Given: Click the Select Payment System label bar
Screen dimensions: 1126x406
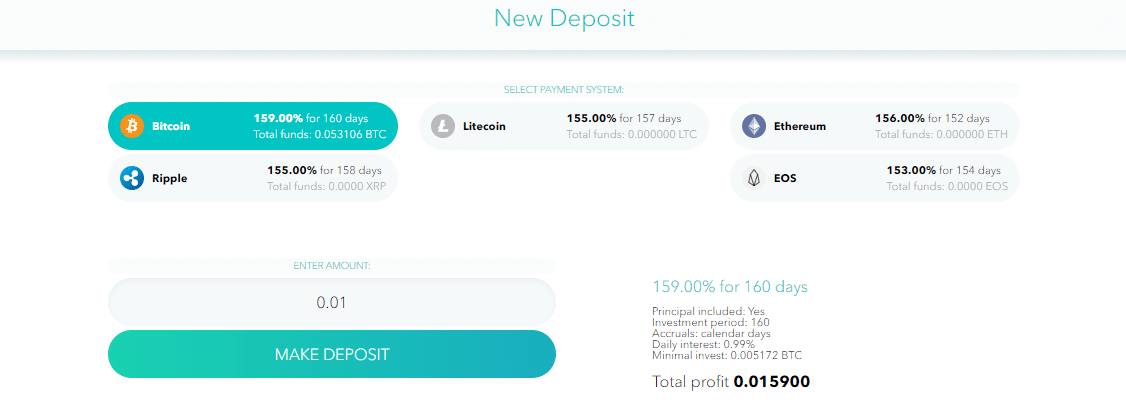Looking at the screenshot, I should click(564, 90).
